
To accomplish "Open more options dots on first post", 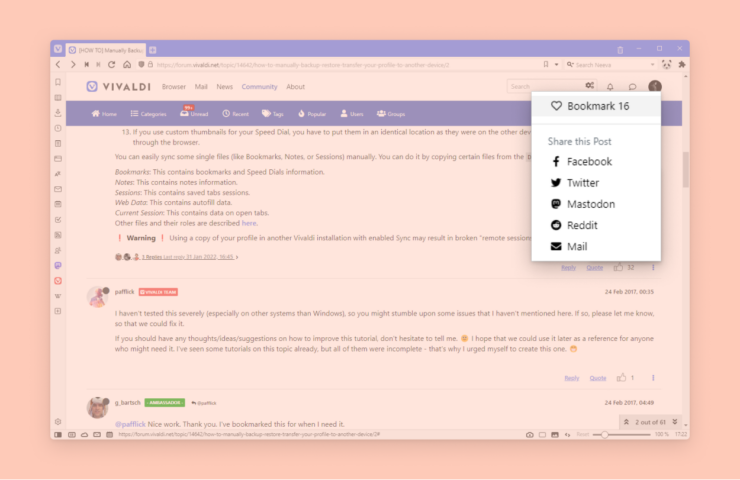I will [653, 268].
